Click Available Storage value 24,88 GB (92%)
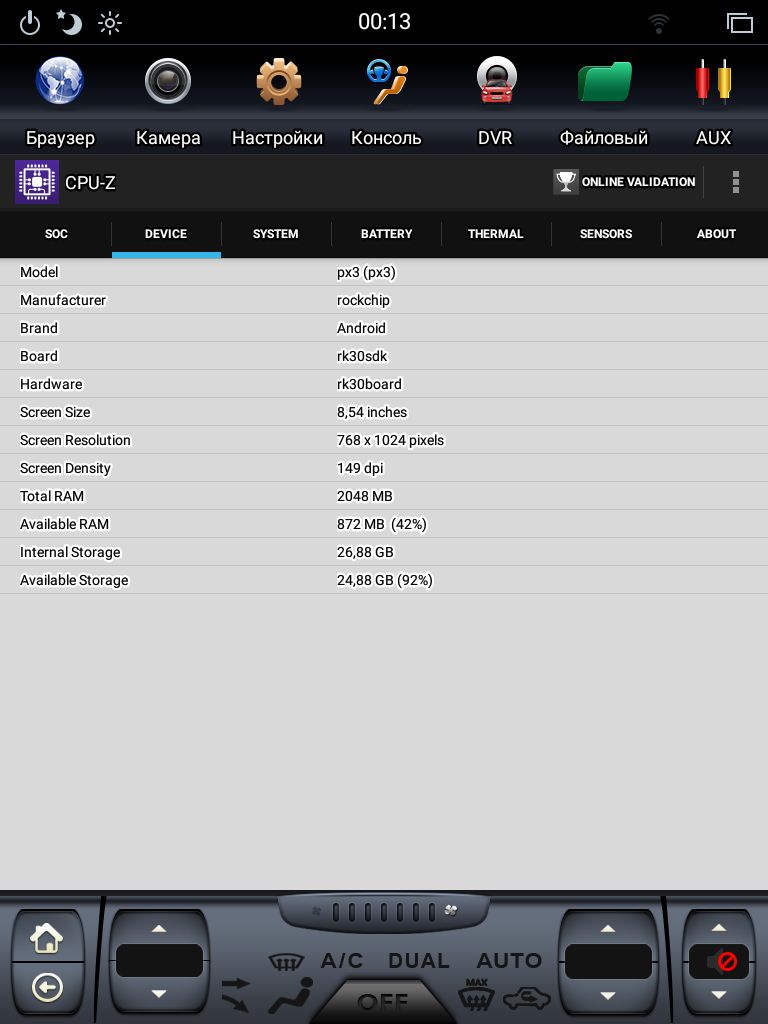 (385, 581)
